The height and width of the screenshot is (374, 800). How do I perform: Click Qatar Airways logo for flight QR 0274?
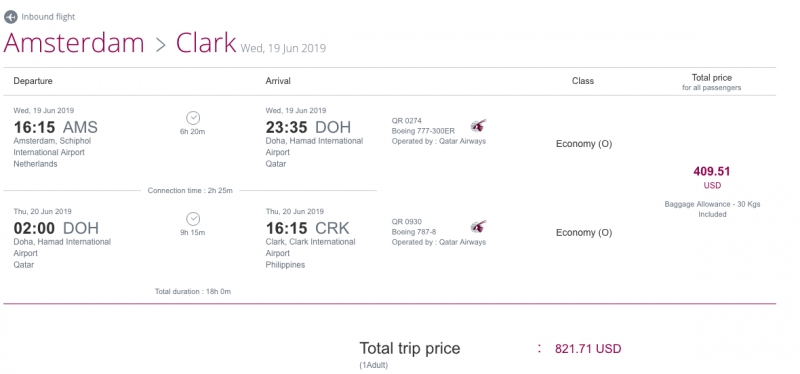478,126
